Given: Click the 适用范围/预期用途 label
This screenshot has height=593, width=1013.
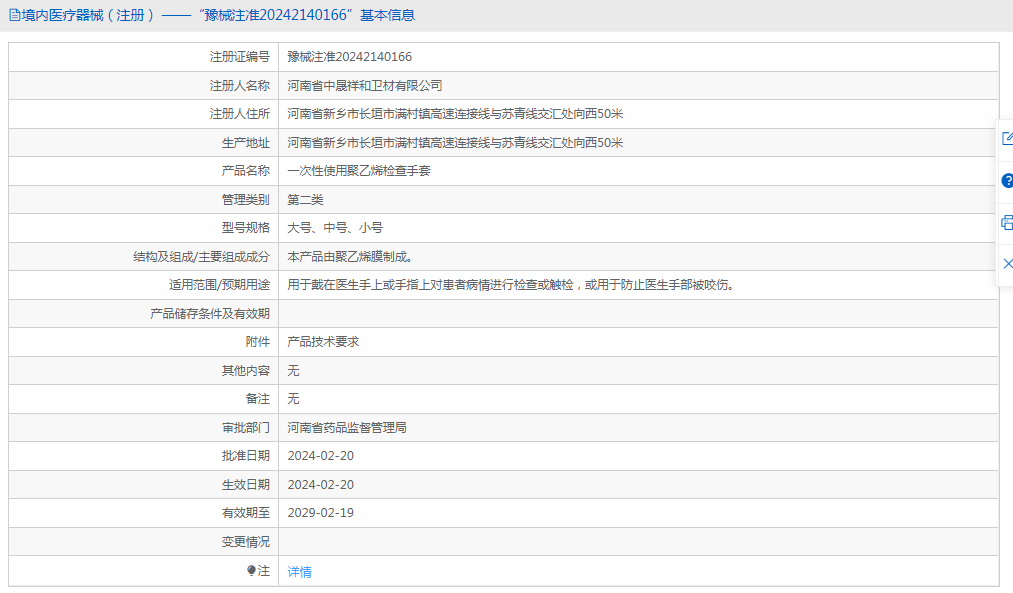Looking at the screenshot, I should pos(220,285).
